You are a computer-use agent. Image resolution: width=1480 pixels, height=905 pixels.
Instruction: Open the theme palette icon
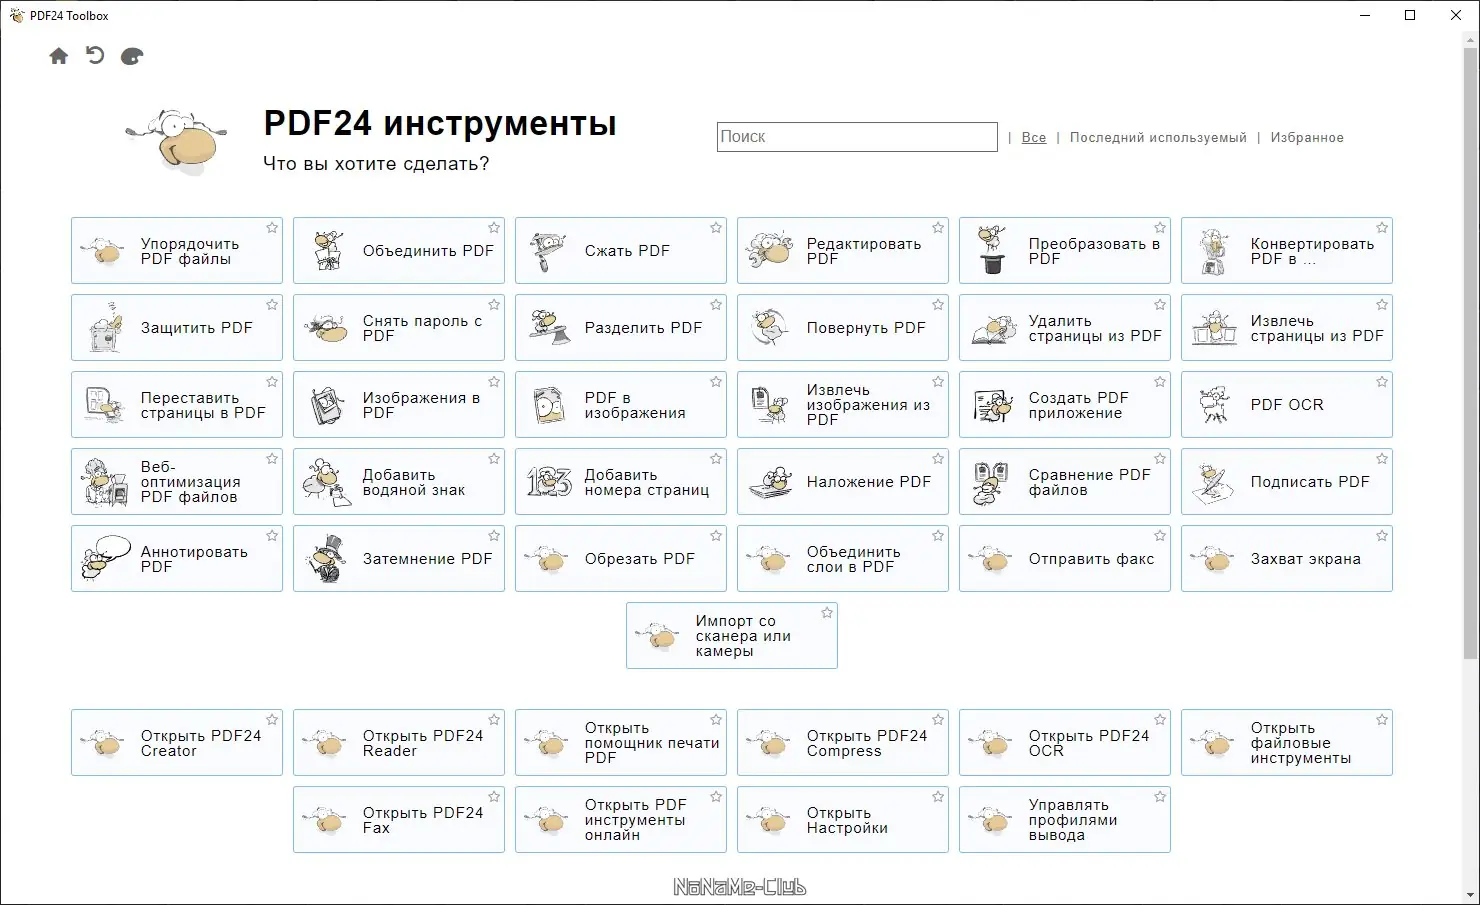point(132,56)
